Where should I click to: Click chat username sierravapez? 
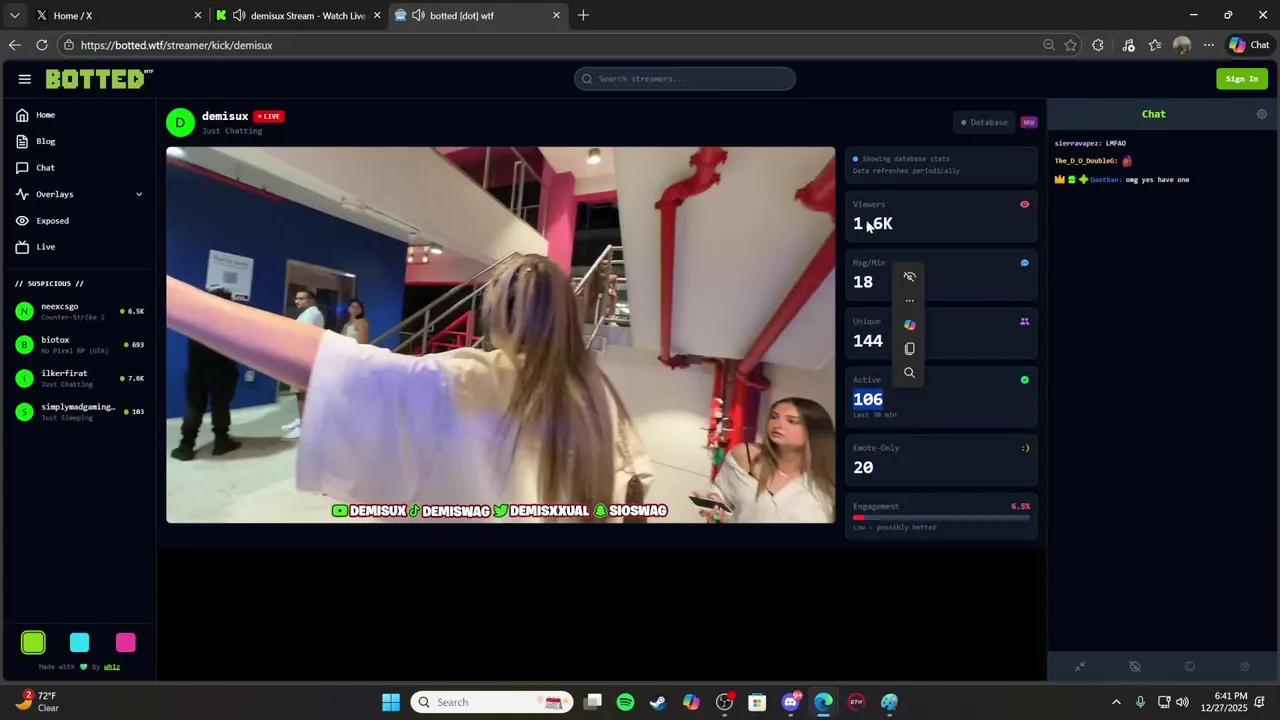click(1077, 143)
